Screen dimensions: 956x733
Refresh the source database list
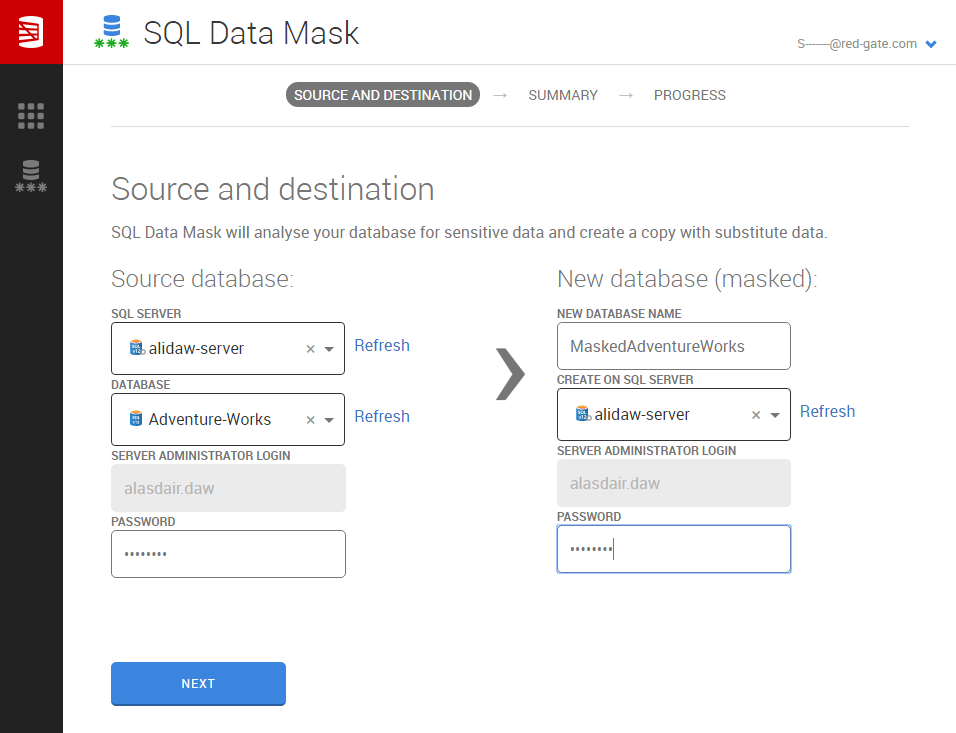click(x=382, y=416)
